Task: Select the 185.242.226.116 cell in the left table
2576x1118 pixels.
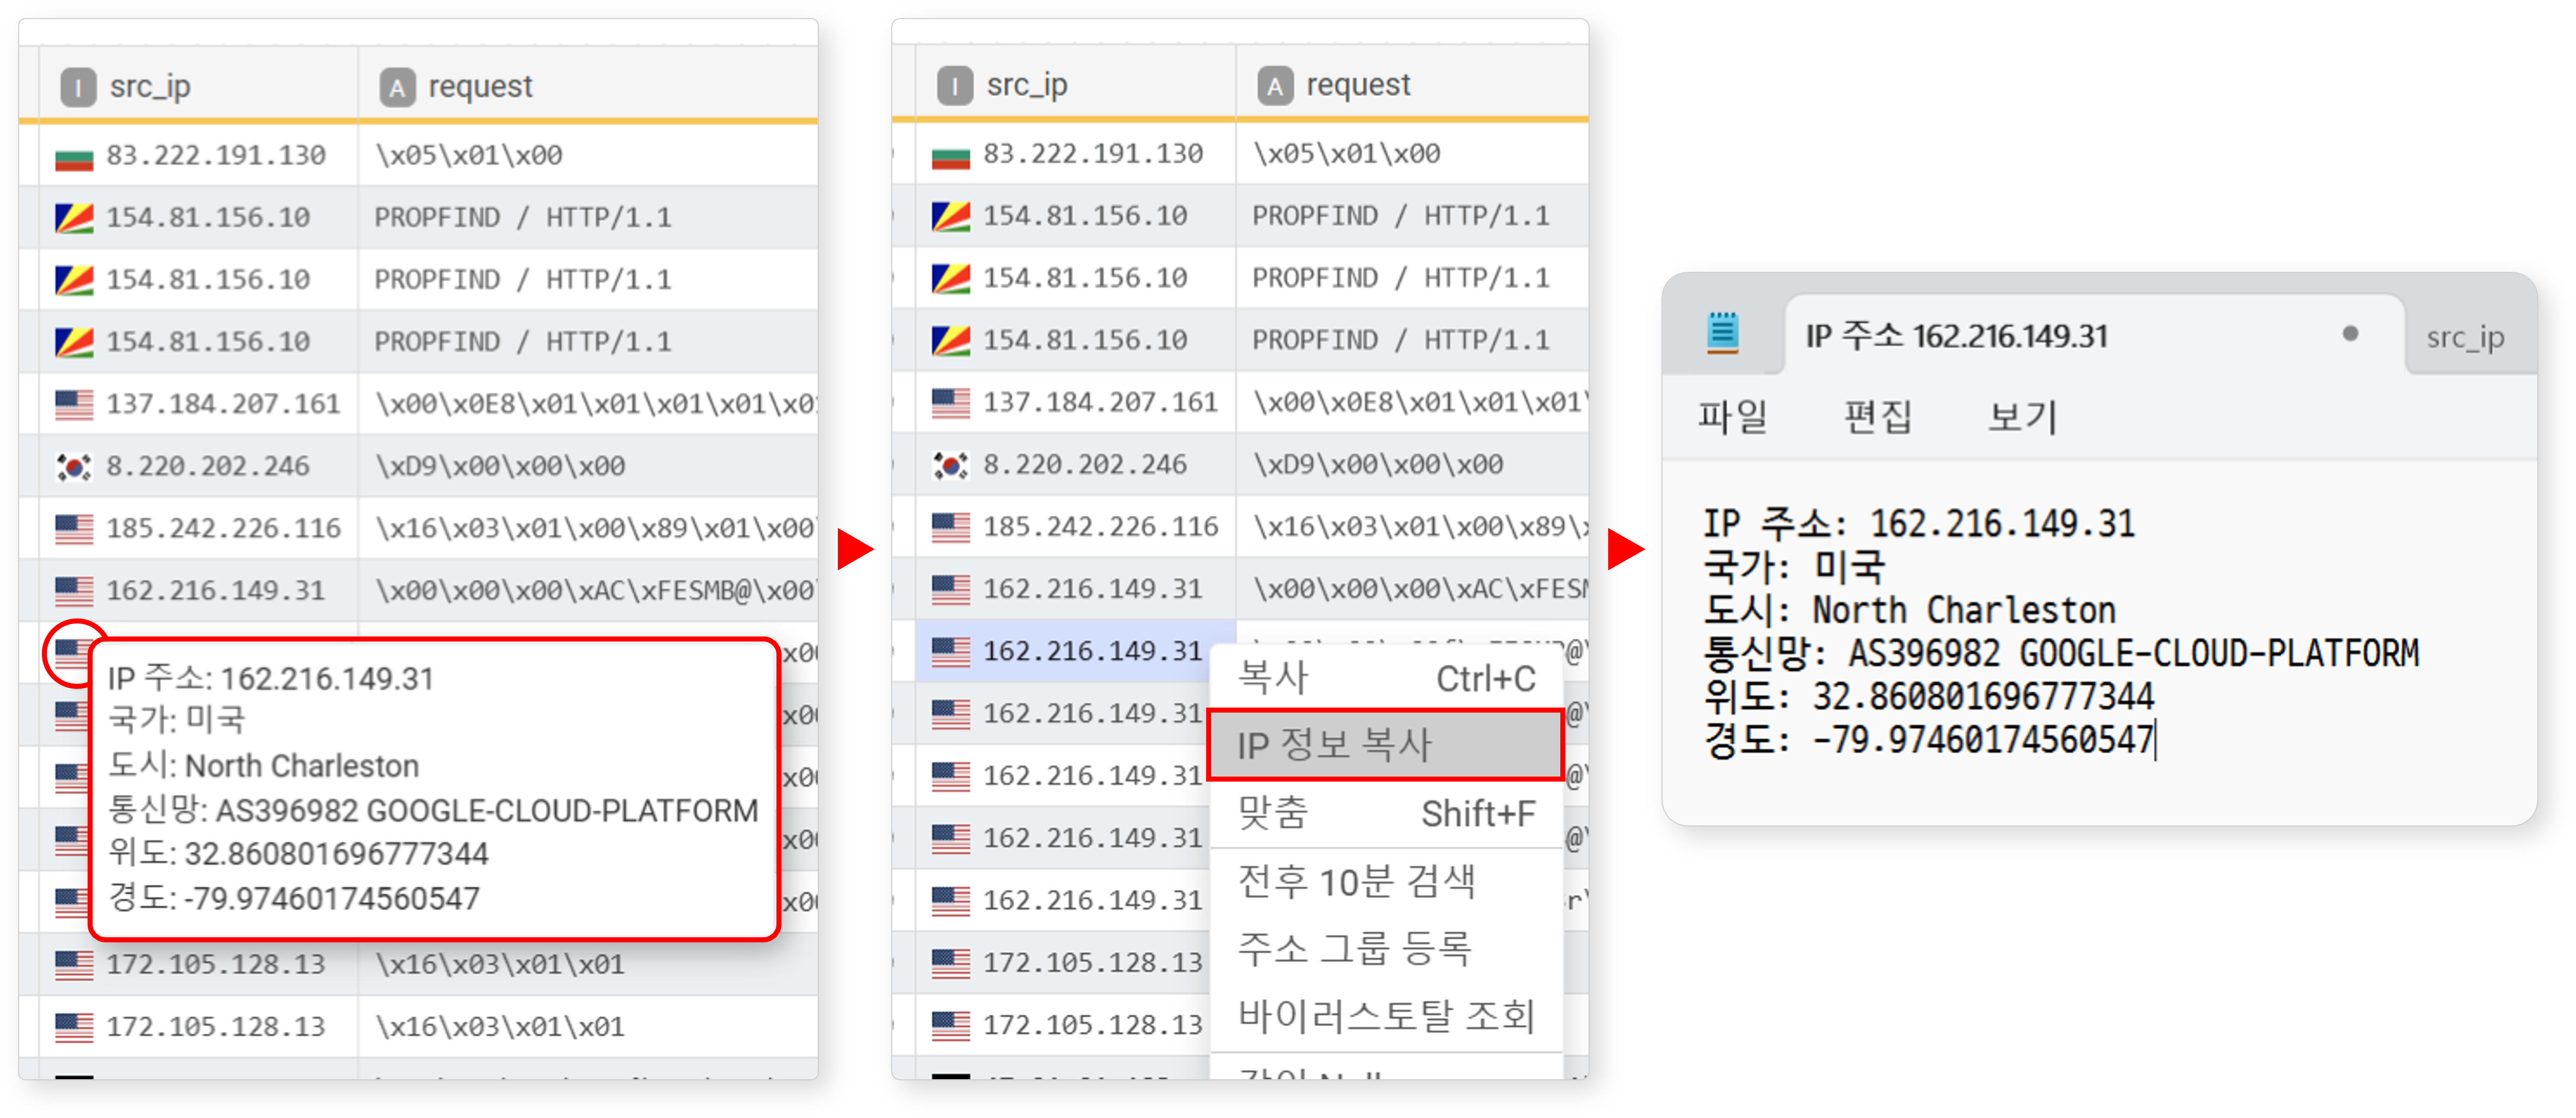Action: pos(198,528)
